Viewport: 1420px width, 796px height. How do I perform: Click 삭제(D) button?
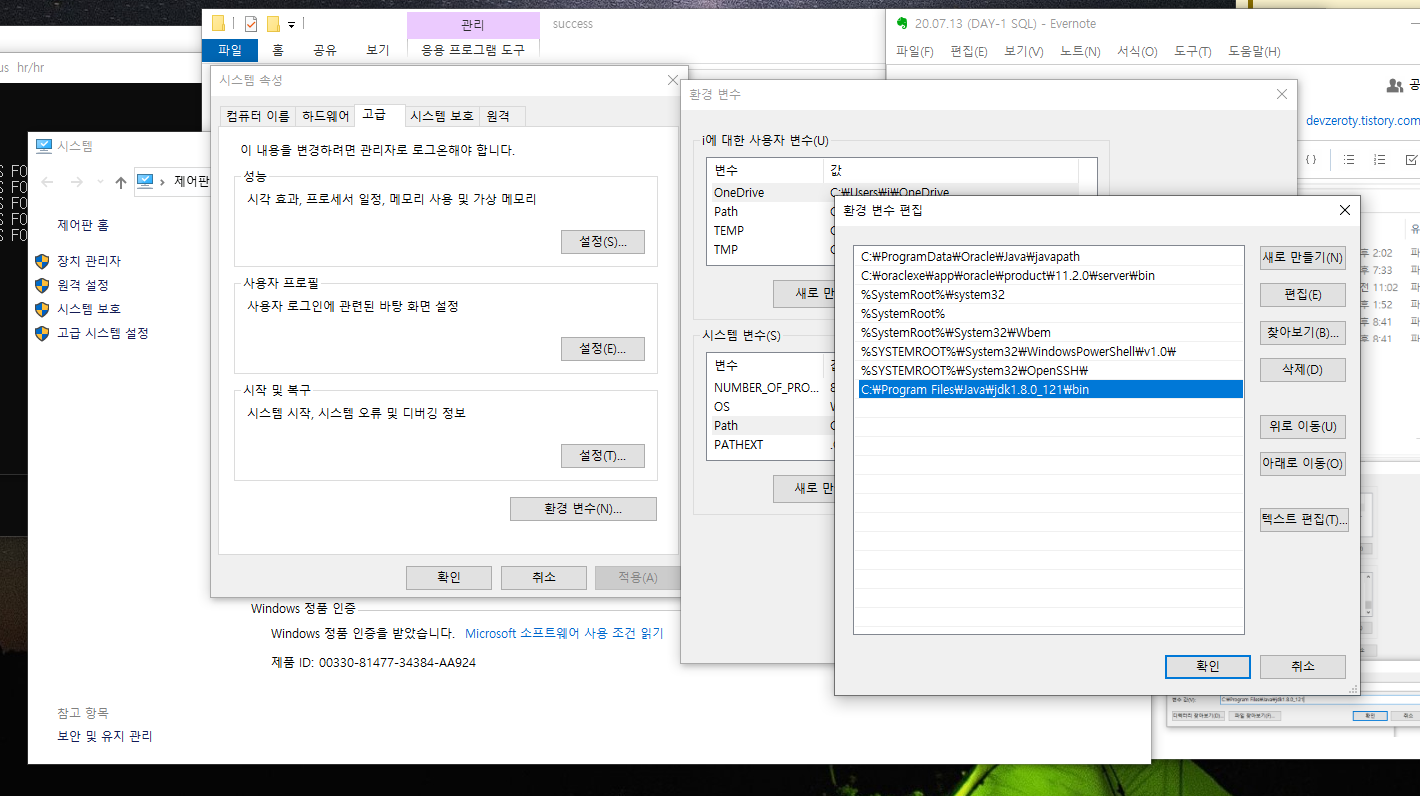[x=1303, y=370]
